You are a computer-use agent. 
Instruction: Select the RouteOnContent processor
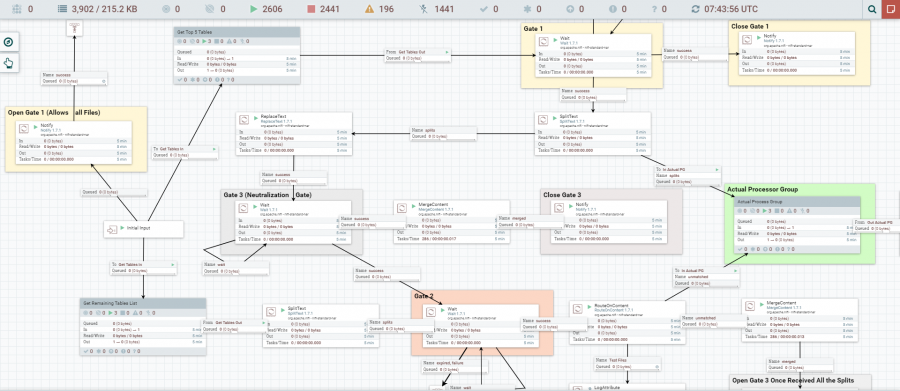tap(627, 322)
